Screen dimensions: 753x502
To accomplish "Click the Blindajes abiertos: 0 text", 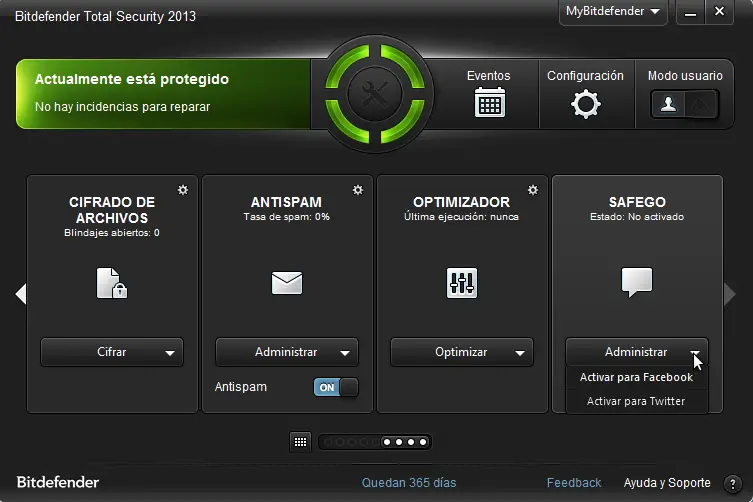I will click(x=112, y=233).
